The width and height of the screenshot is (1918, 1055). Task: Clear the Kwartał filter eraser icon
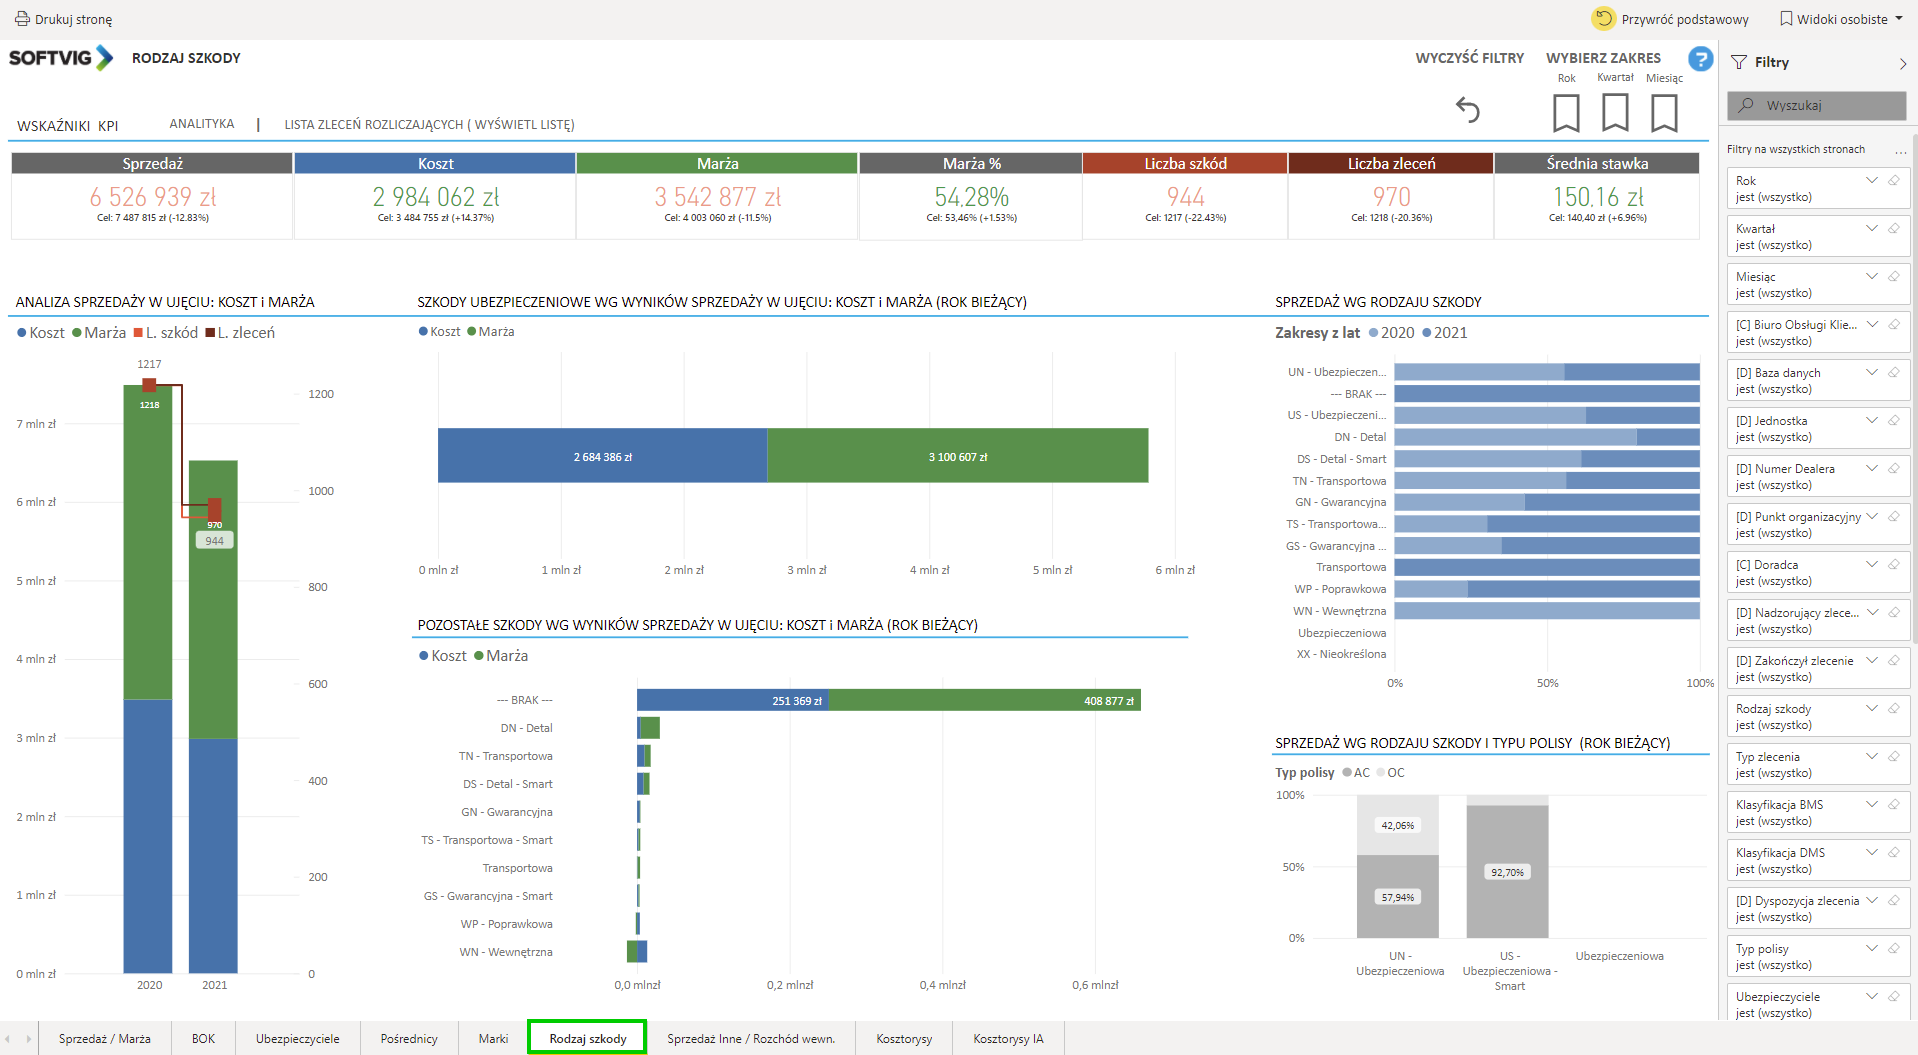(1894, 229)
